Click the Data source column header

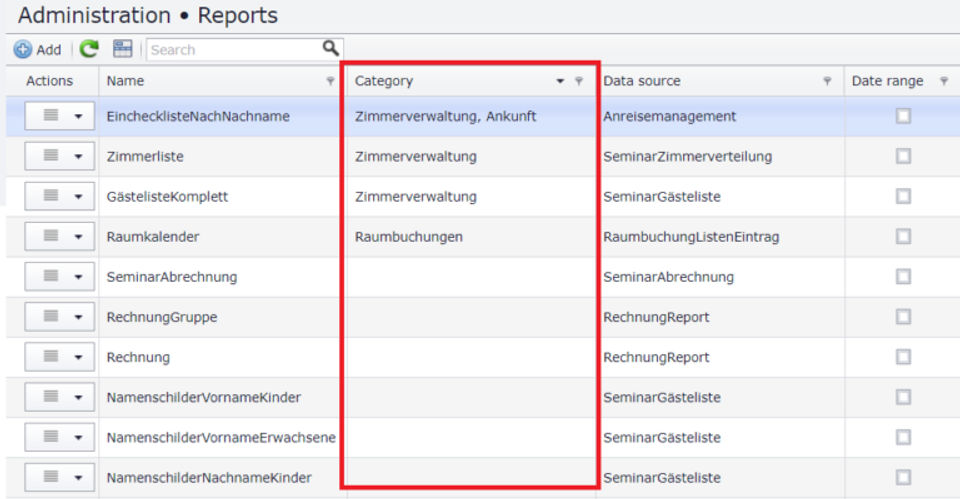click(642, 81)
